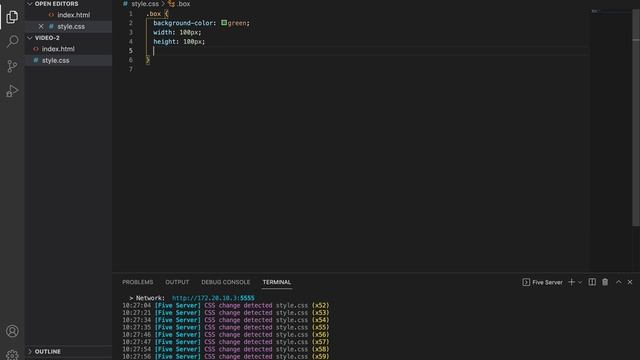Click the CSS icon in the breadcrumb bar
640x360 pixels.
coord(125,4)
